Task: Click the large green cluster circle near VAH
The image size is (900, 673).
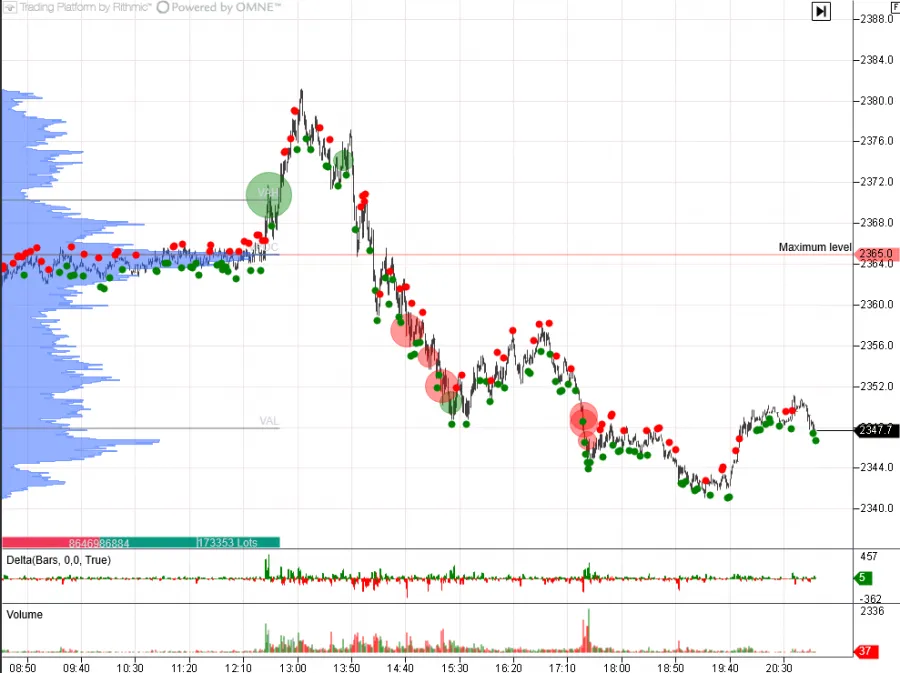Action: tap(269, 195)
